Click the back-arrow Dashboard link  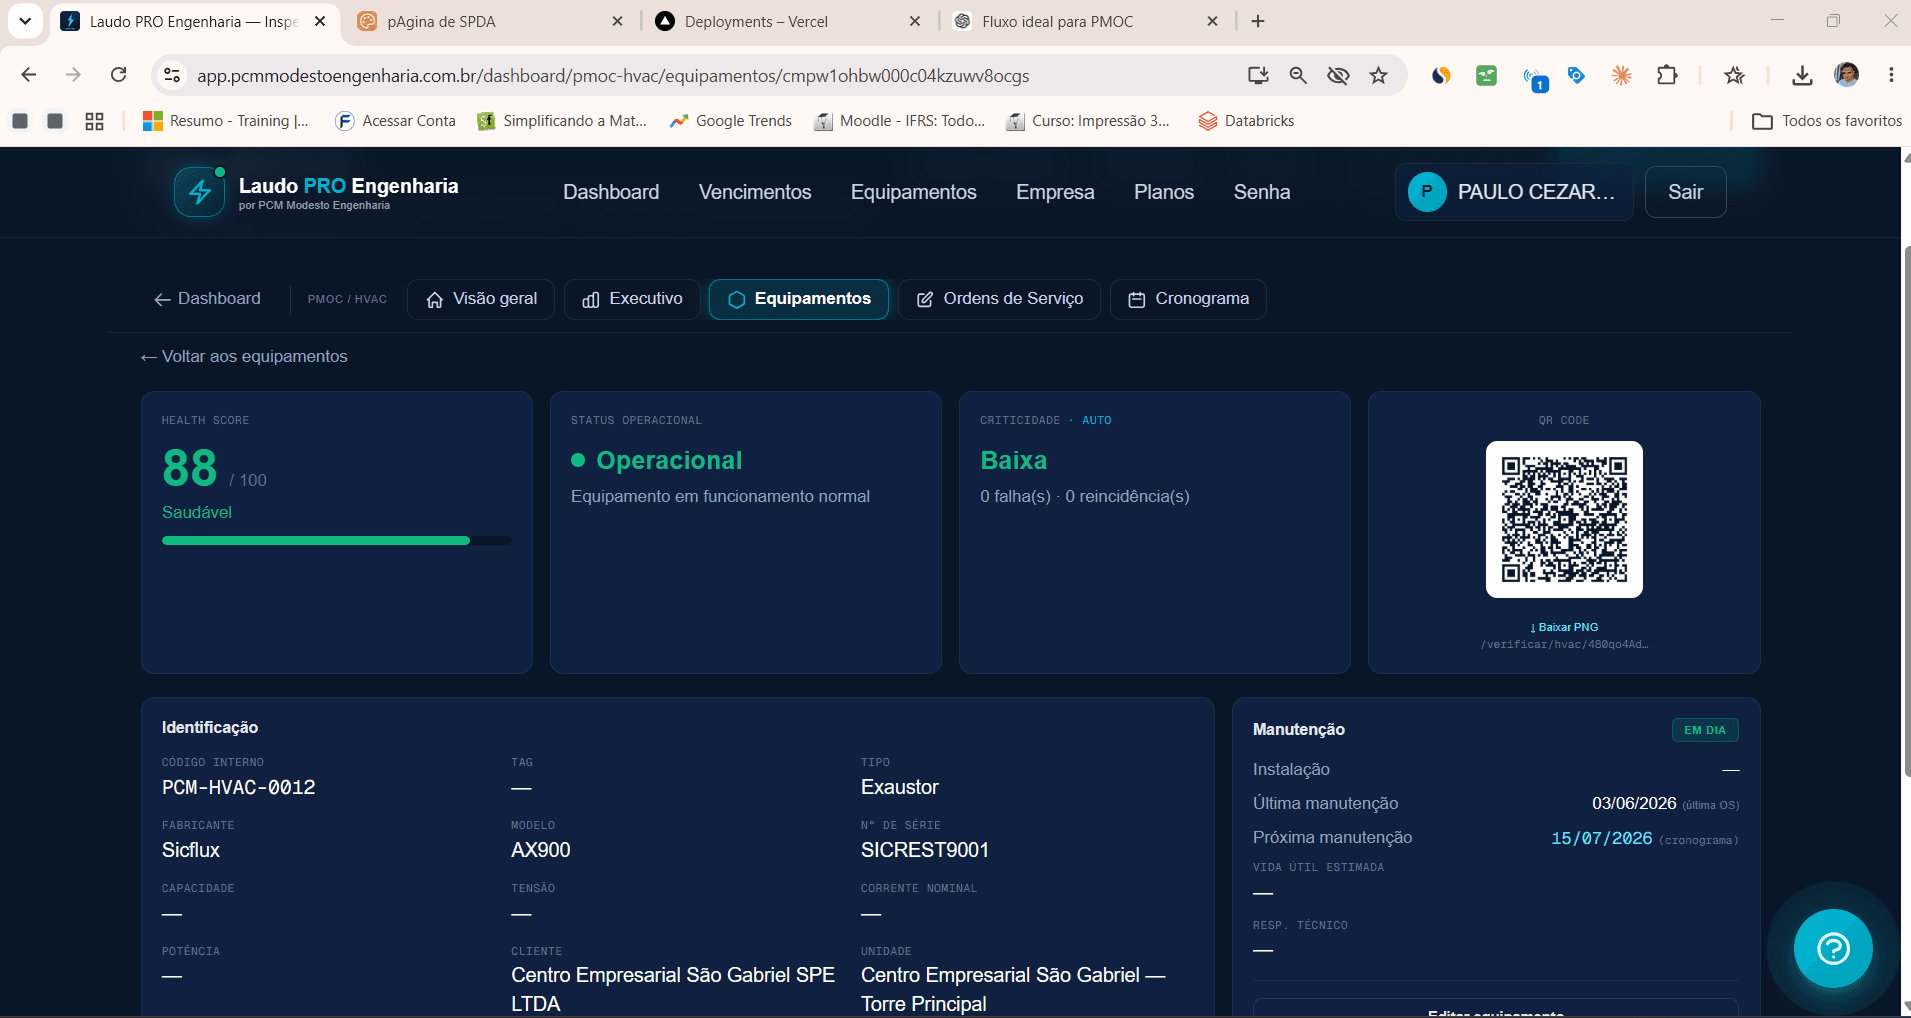207,299
